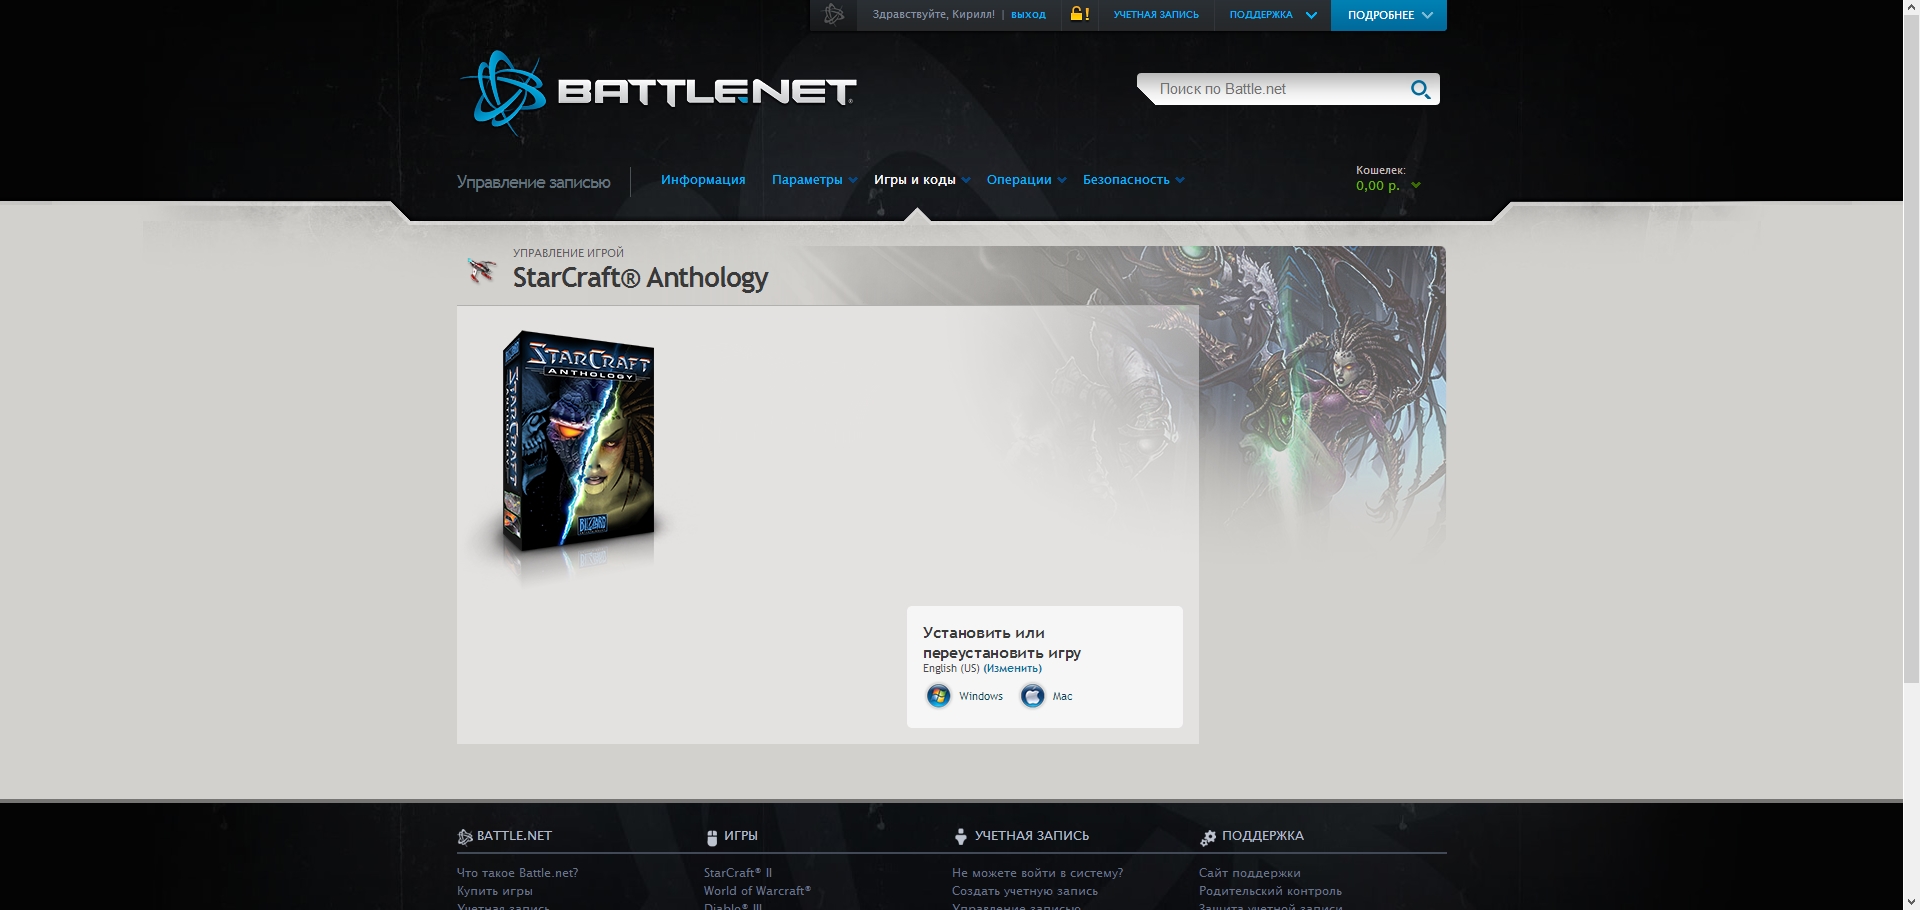Image resolution: width=1920 pixels, height=910 pixels.
Task: Click the lock security warning icon
Action: click(1079, 14)
